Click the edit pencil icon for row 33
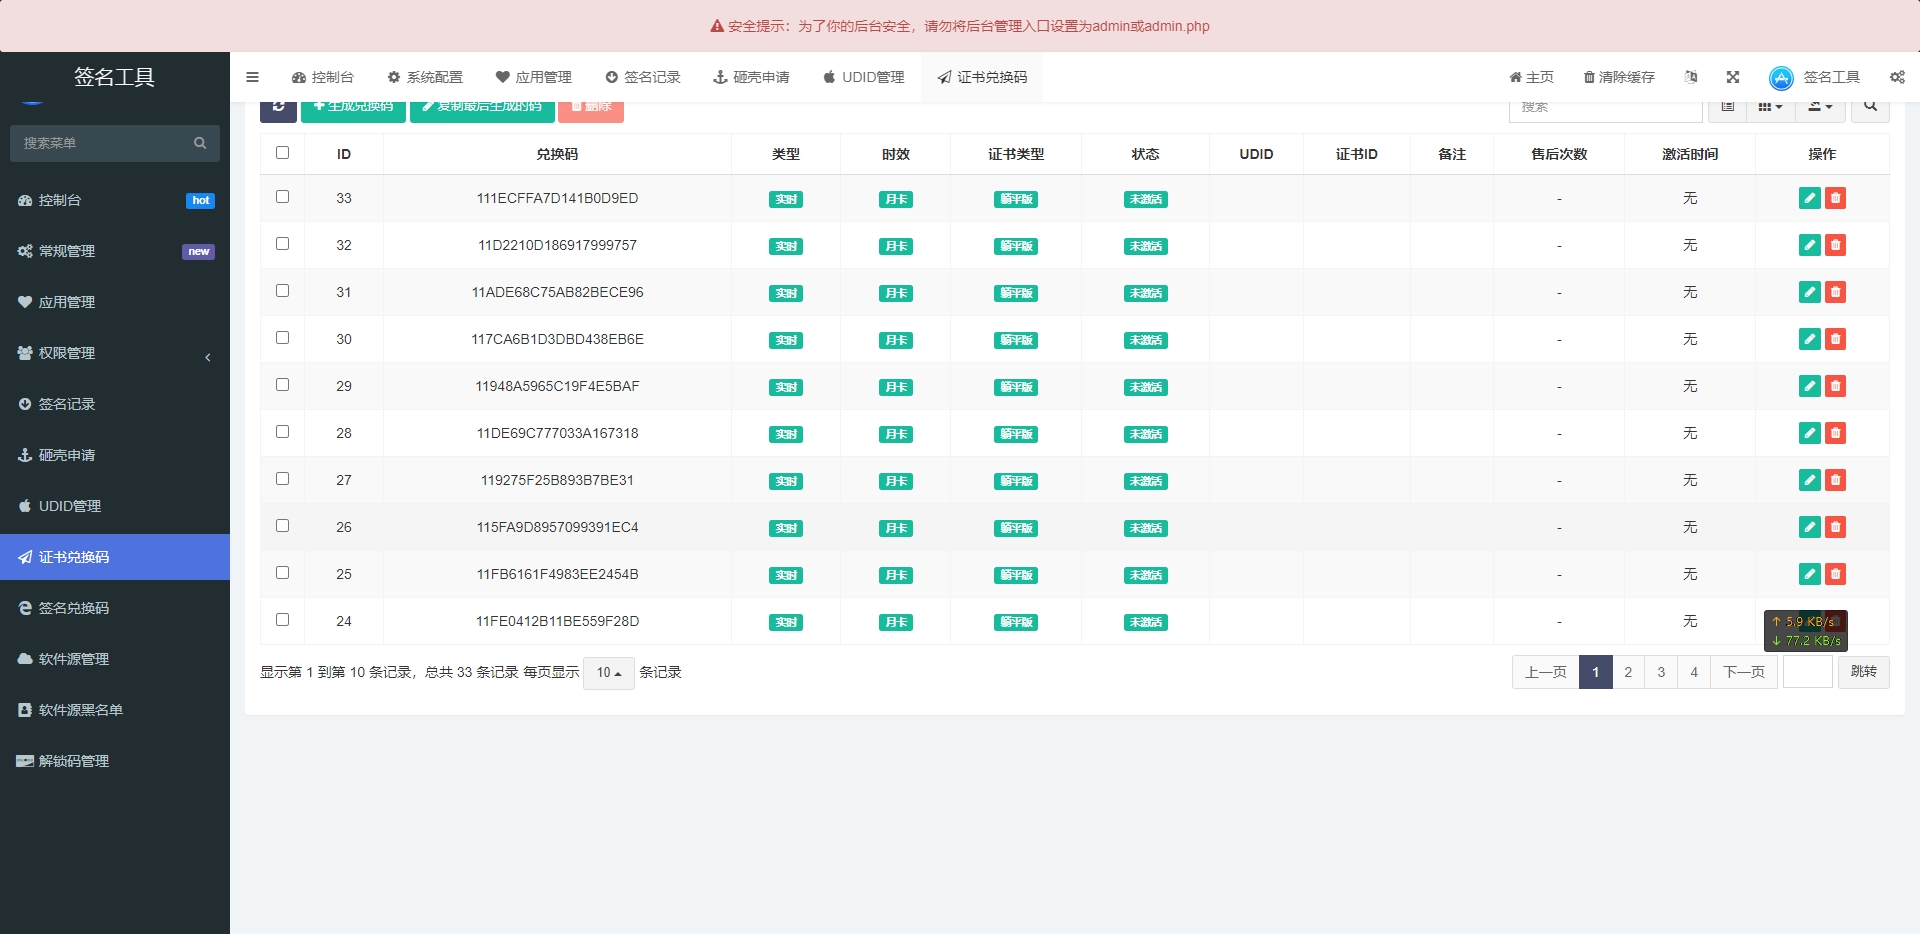The height and width of the screenshot is (934, 1920). (x=1809, y=198)
